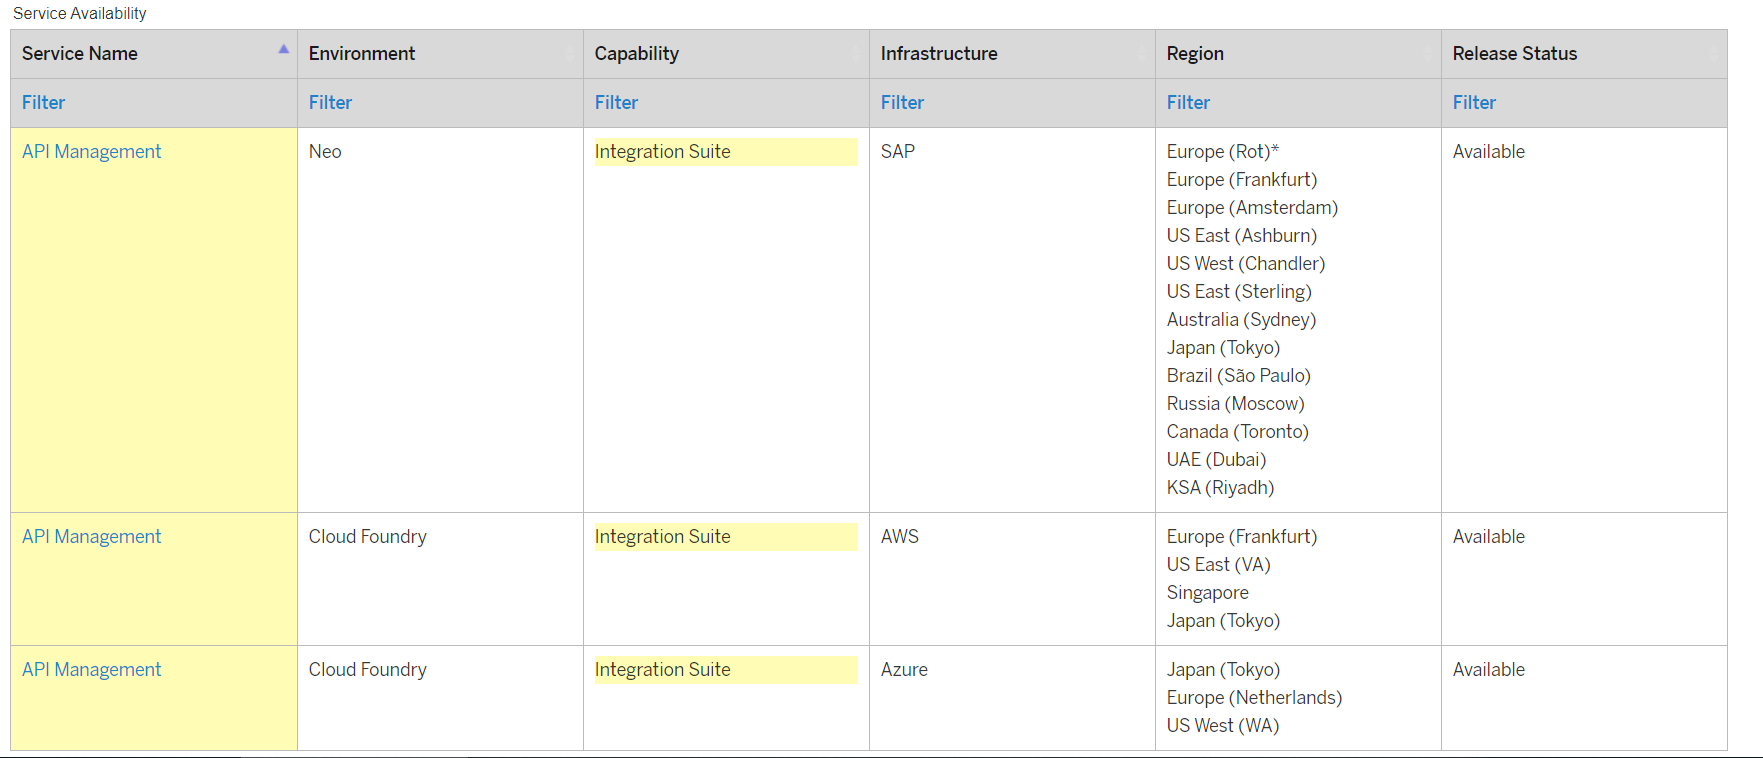The image size is (1763, 758).
Task: Click Integration Suite cell in AWS row
Action: 663,537
